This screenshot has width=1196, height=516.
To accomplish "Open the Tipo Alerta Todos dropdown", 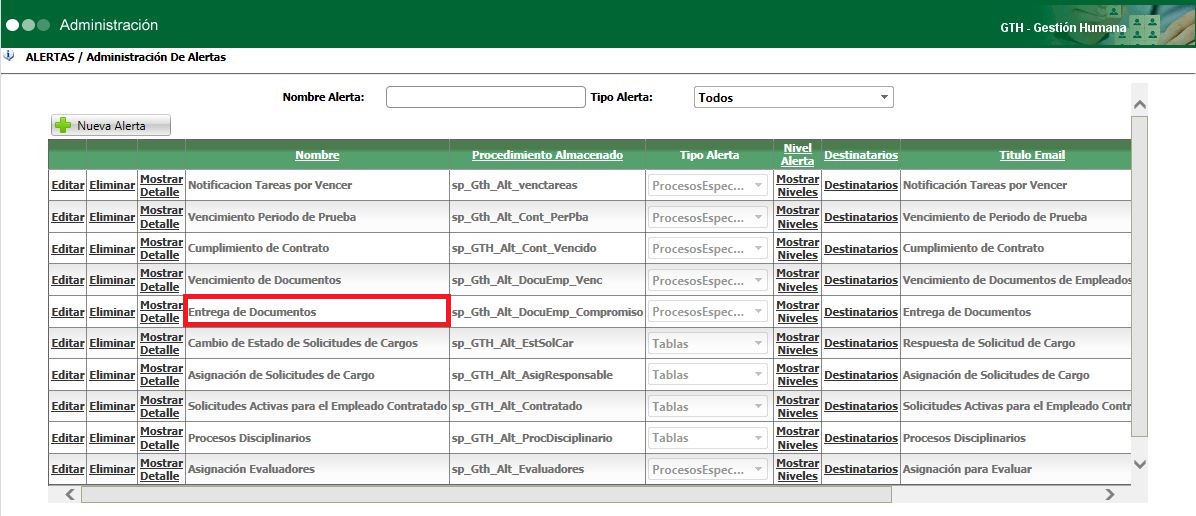I will tap(793, 97).
